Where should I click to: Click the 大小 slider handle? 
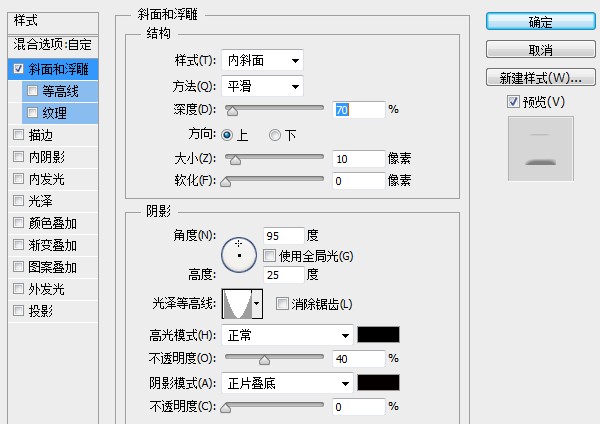tap(235, 160)
